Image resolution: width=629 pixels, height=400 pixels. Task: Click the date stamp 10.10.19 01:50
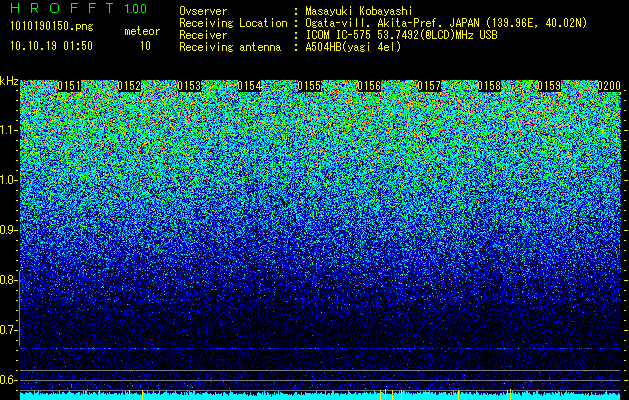tap(51, 46)
